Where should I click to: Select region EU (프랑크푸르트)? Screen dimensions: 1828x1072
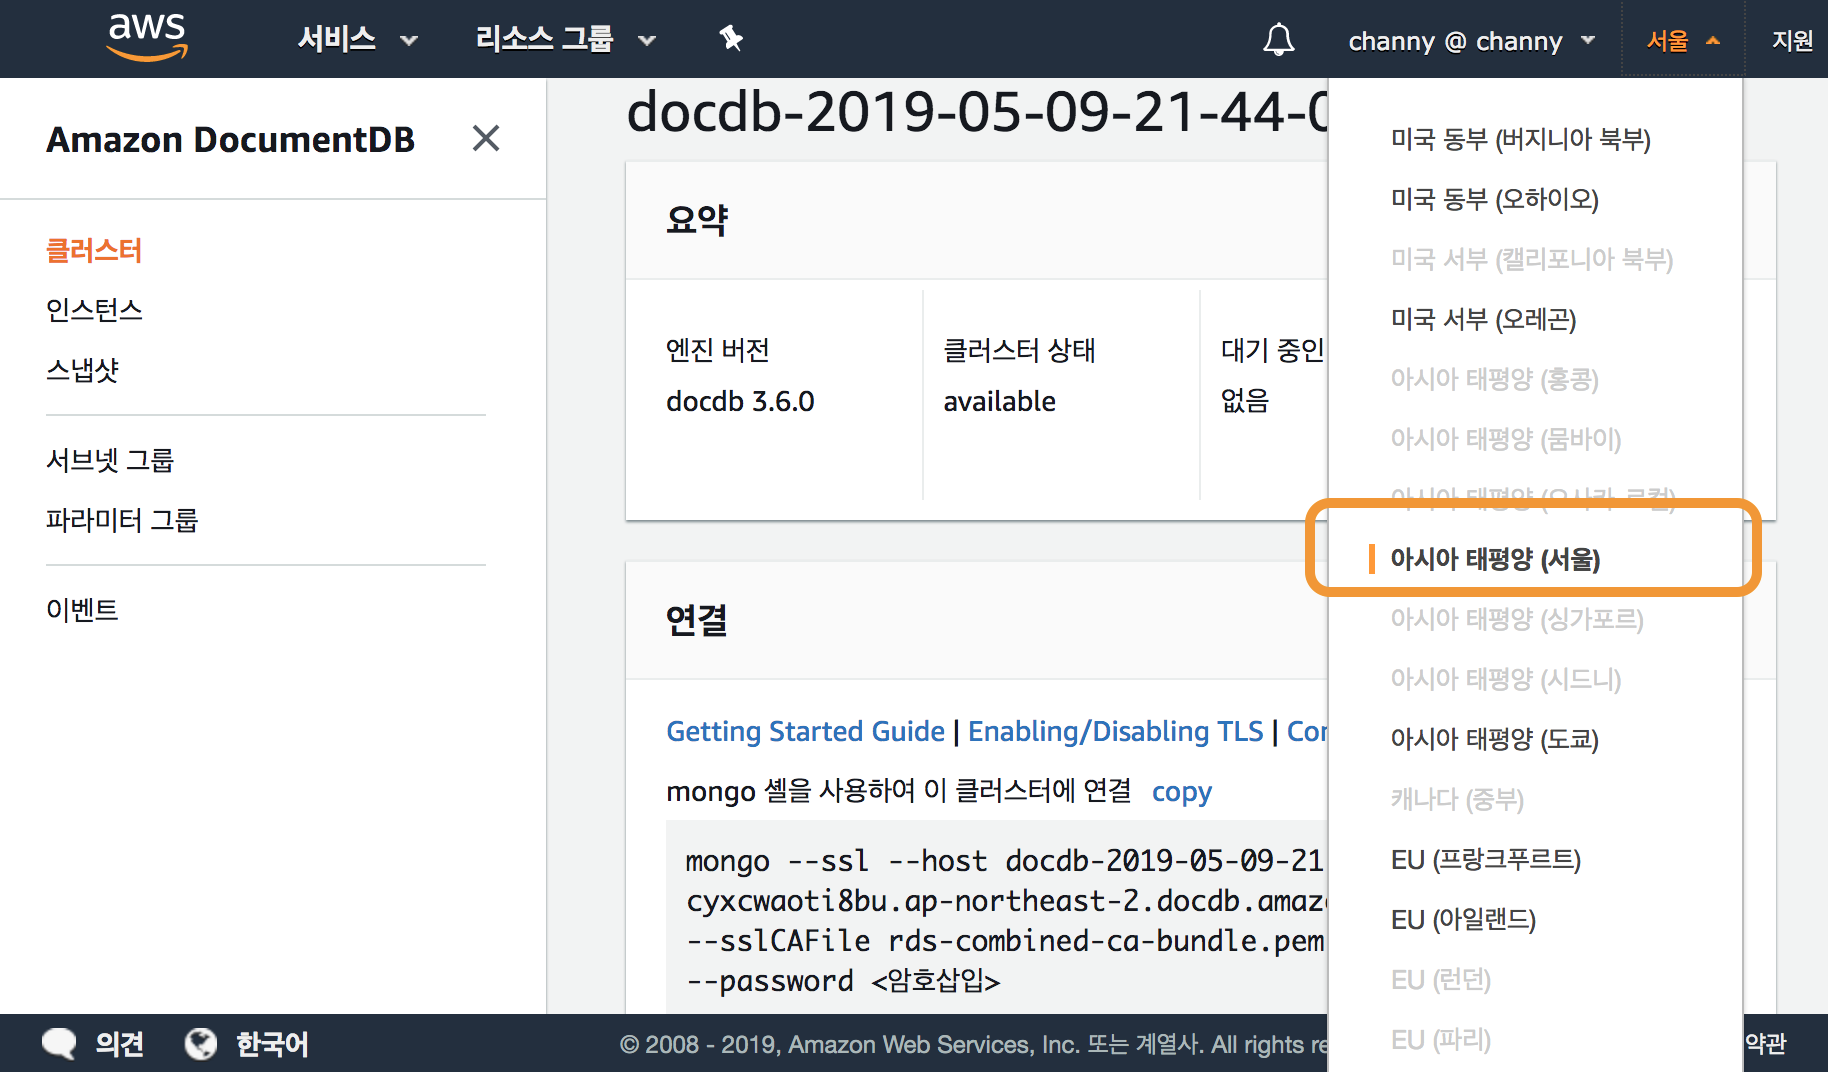pyautogui.click(x=1486, y=859)
